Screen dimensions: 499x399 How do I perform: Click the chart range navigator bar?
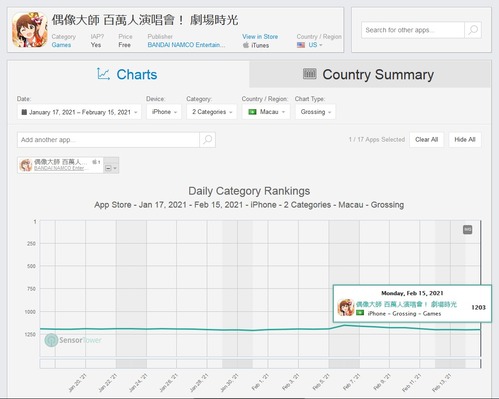[260, 364]
